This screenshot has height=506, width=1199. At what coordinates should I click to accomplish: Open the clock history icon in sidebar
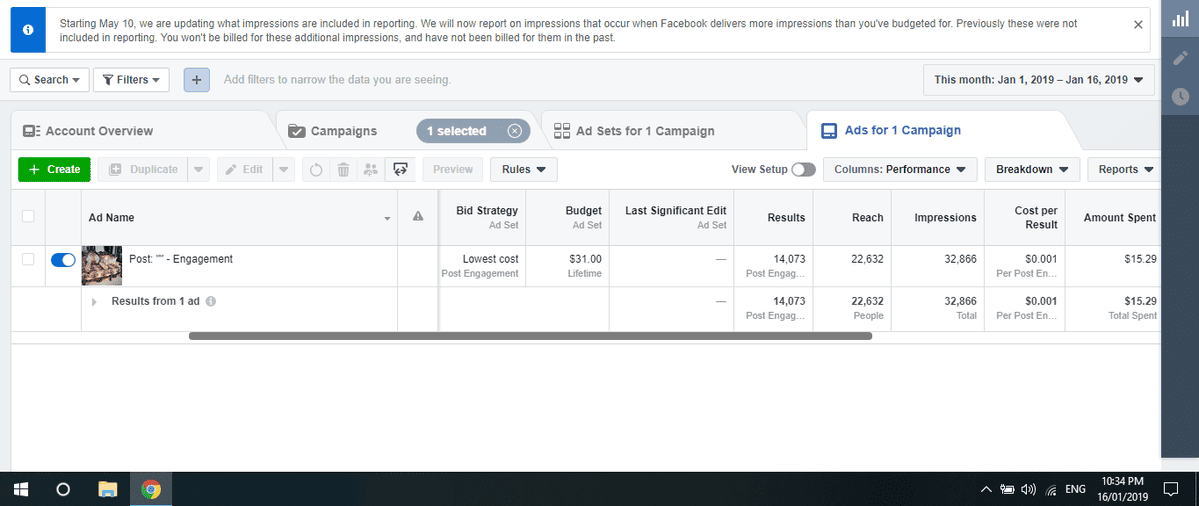(1180, 96)
